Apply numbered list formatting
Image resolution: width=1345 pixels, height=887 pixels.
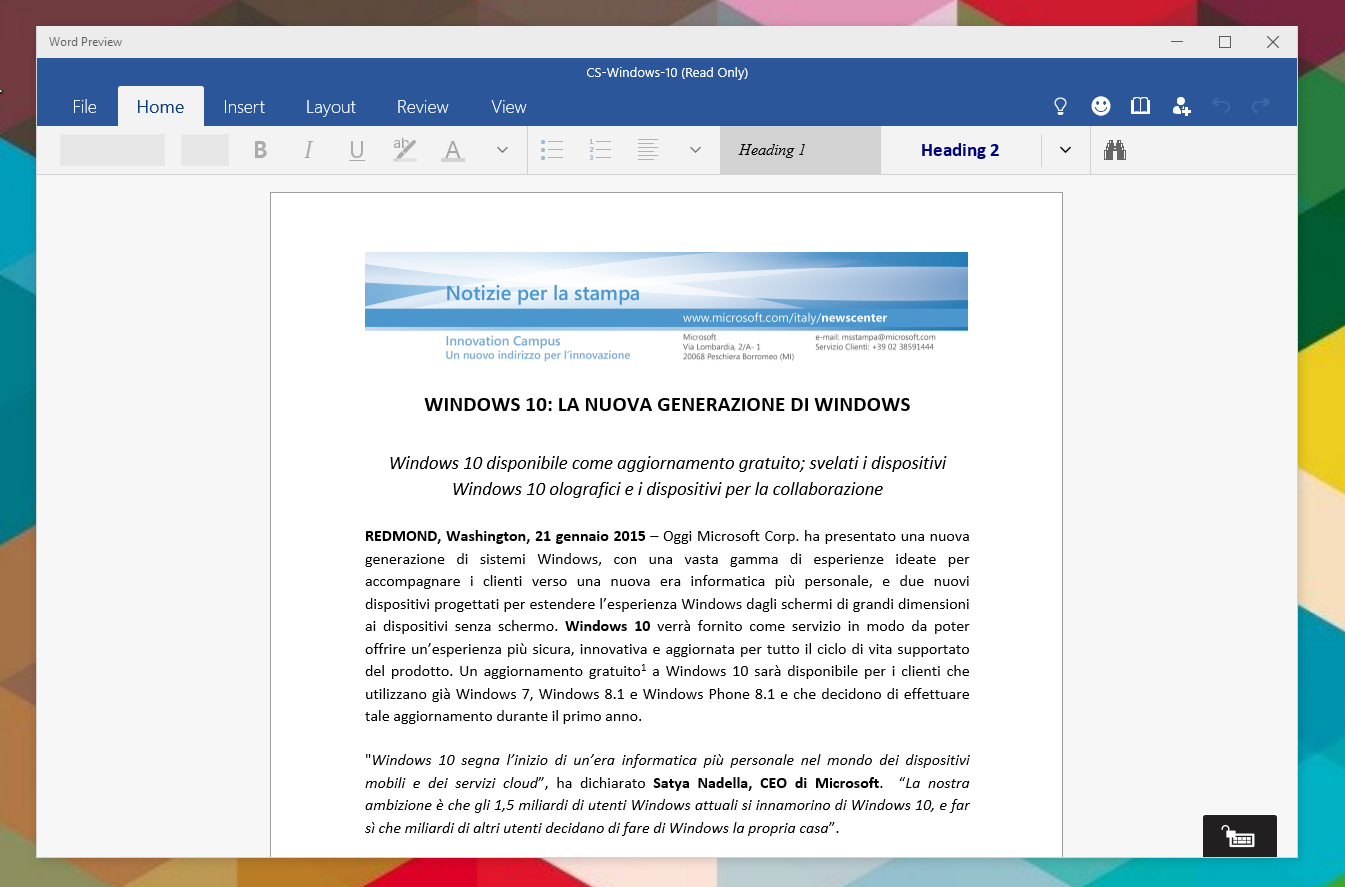pyautogui.click(x=600, y=150)
